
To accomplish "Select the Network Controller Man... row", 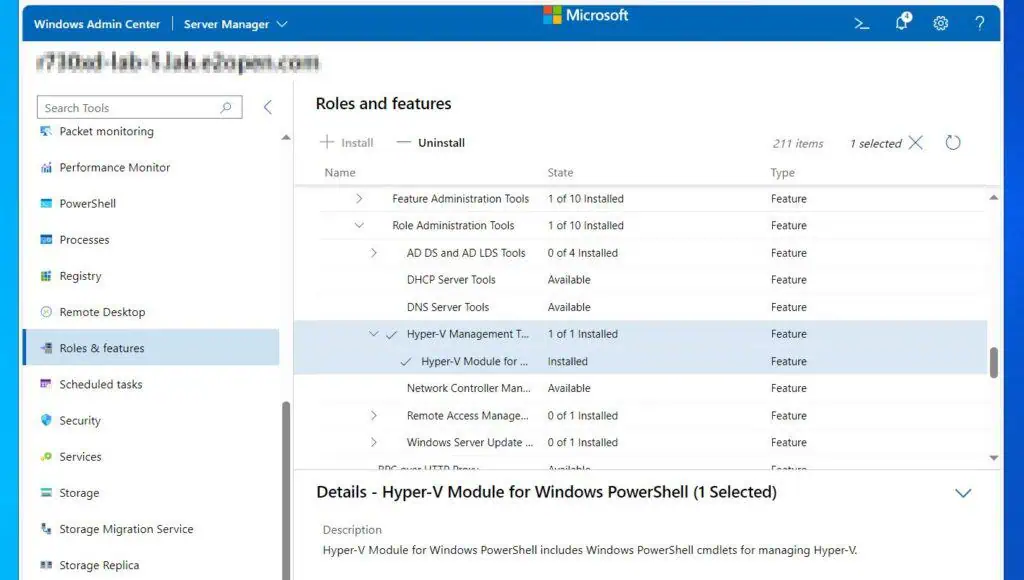I will [640, 388].
